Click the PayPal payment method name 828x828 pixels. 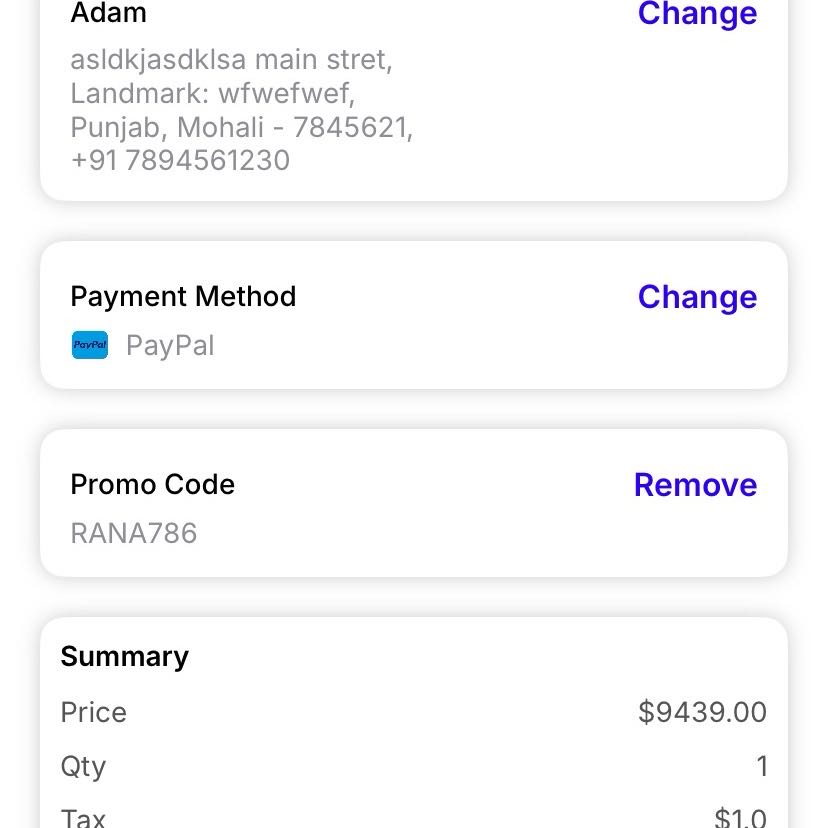(x=170, y=346)
